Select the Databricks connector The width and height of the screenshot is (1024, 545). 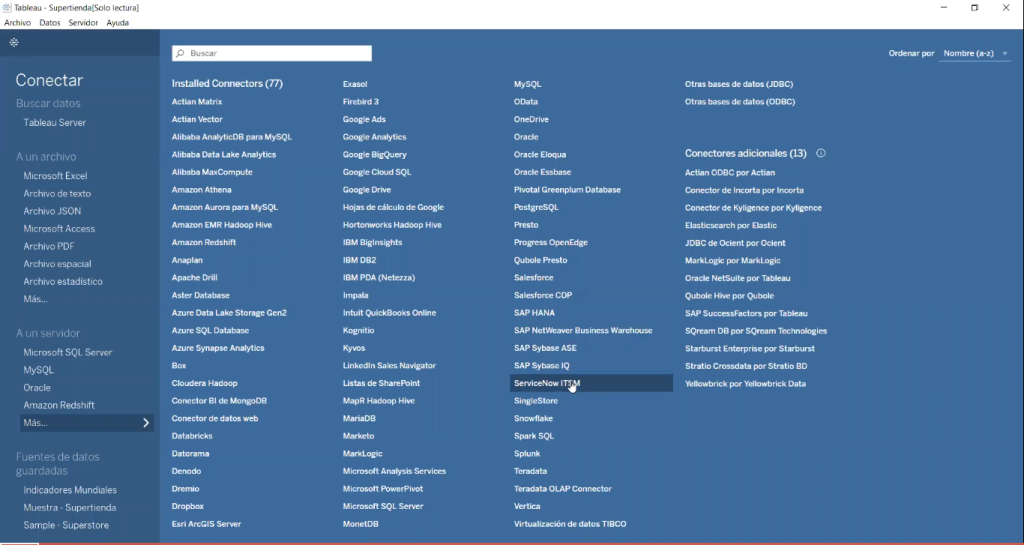click(192, 437)
